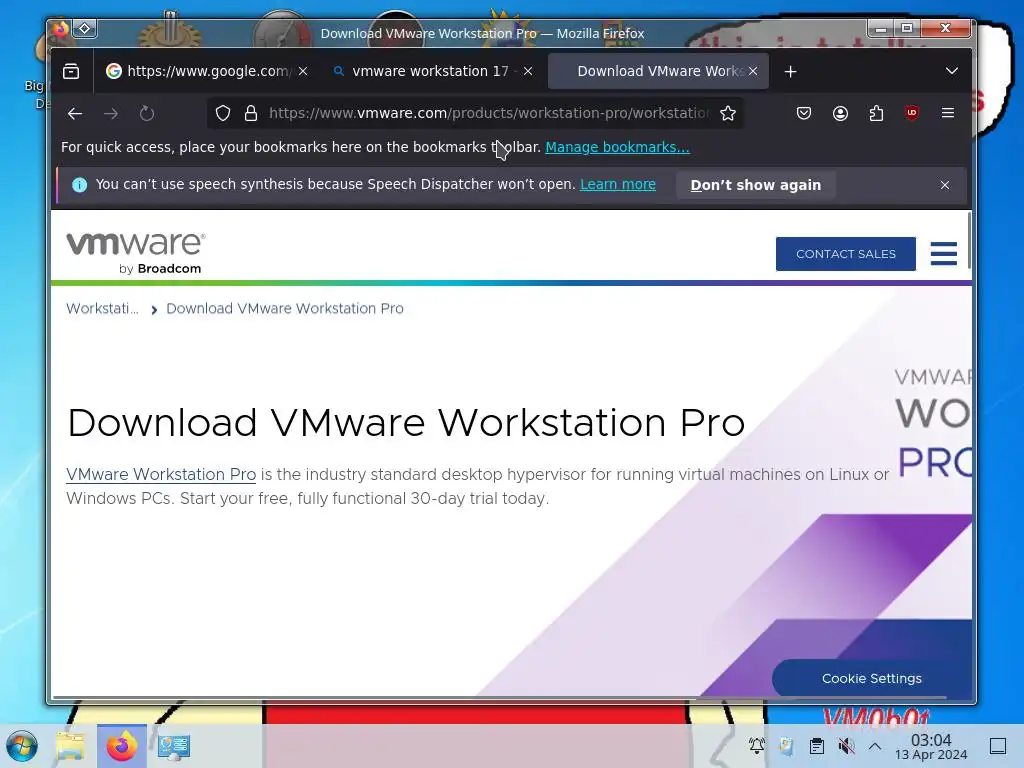Switch to vmware workstation 17 search tab
Screen dimensions: 1024x768
point(431,71)
